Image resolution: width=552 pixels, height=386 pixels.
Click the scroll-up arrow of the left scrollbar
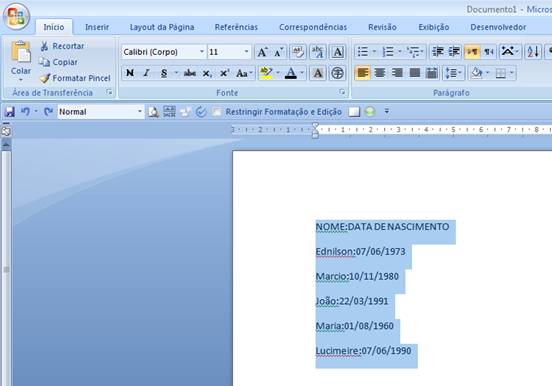[x=6, y=145]
